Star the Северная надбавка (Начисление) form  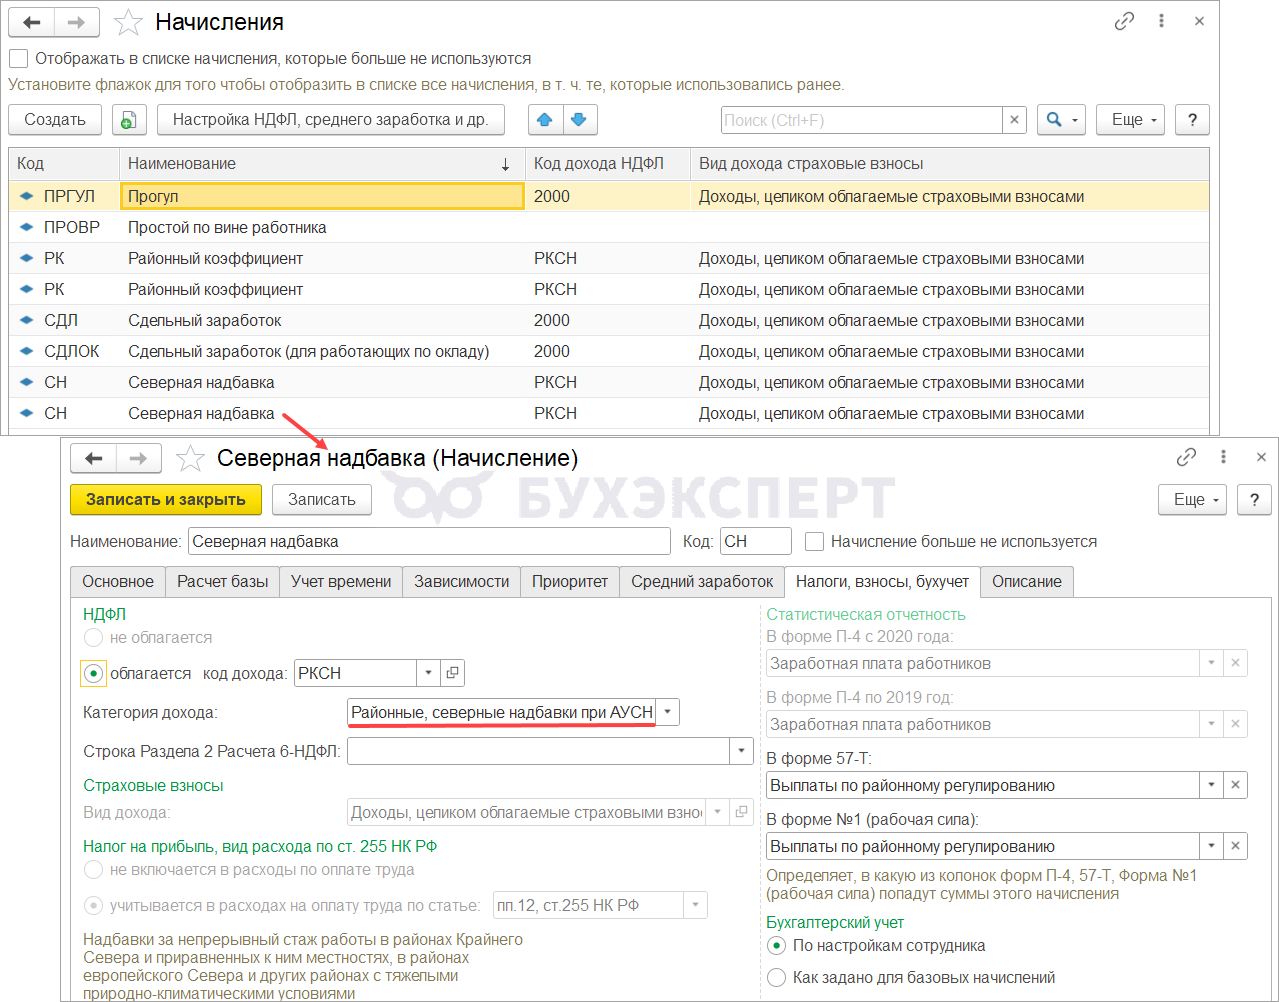[x=190, y=458]
